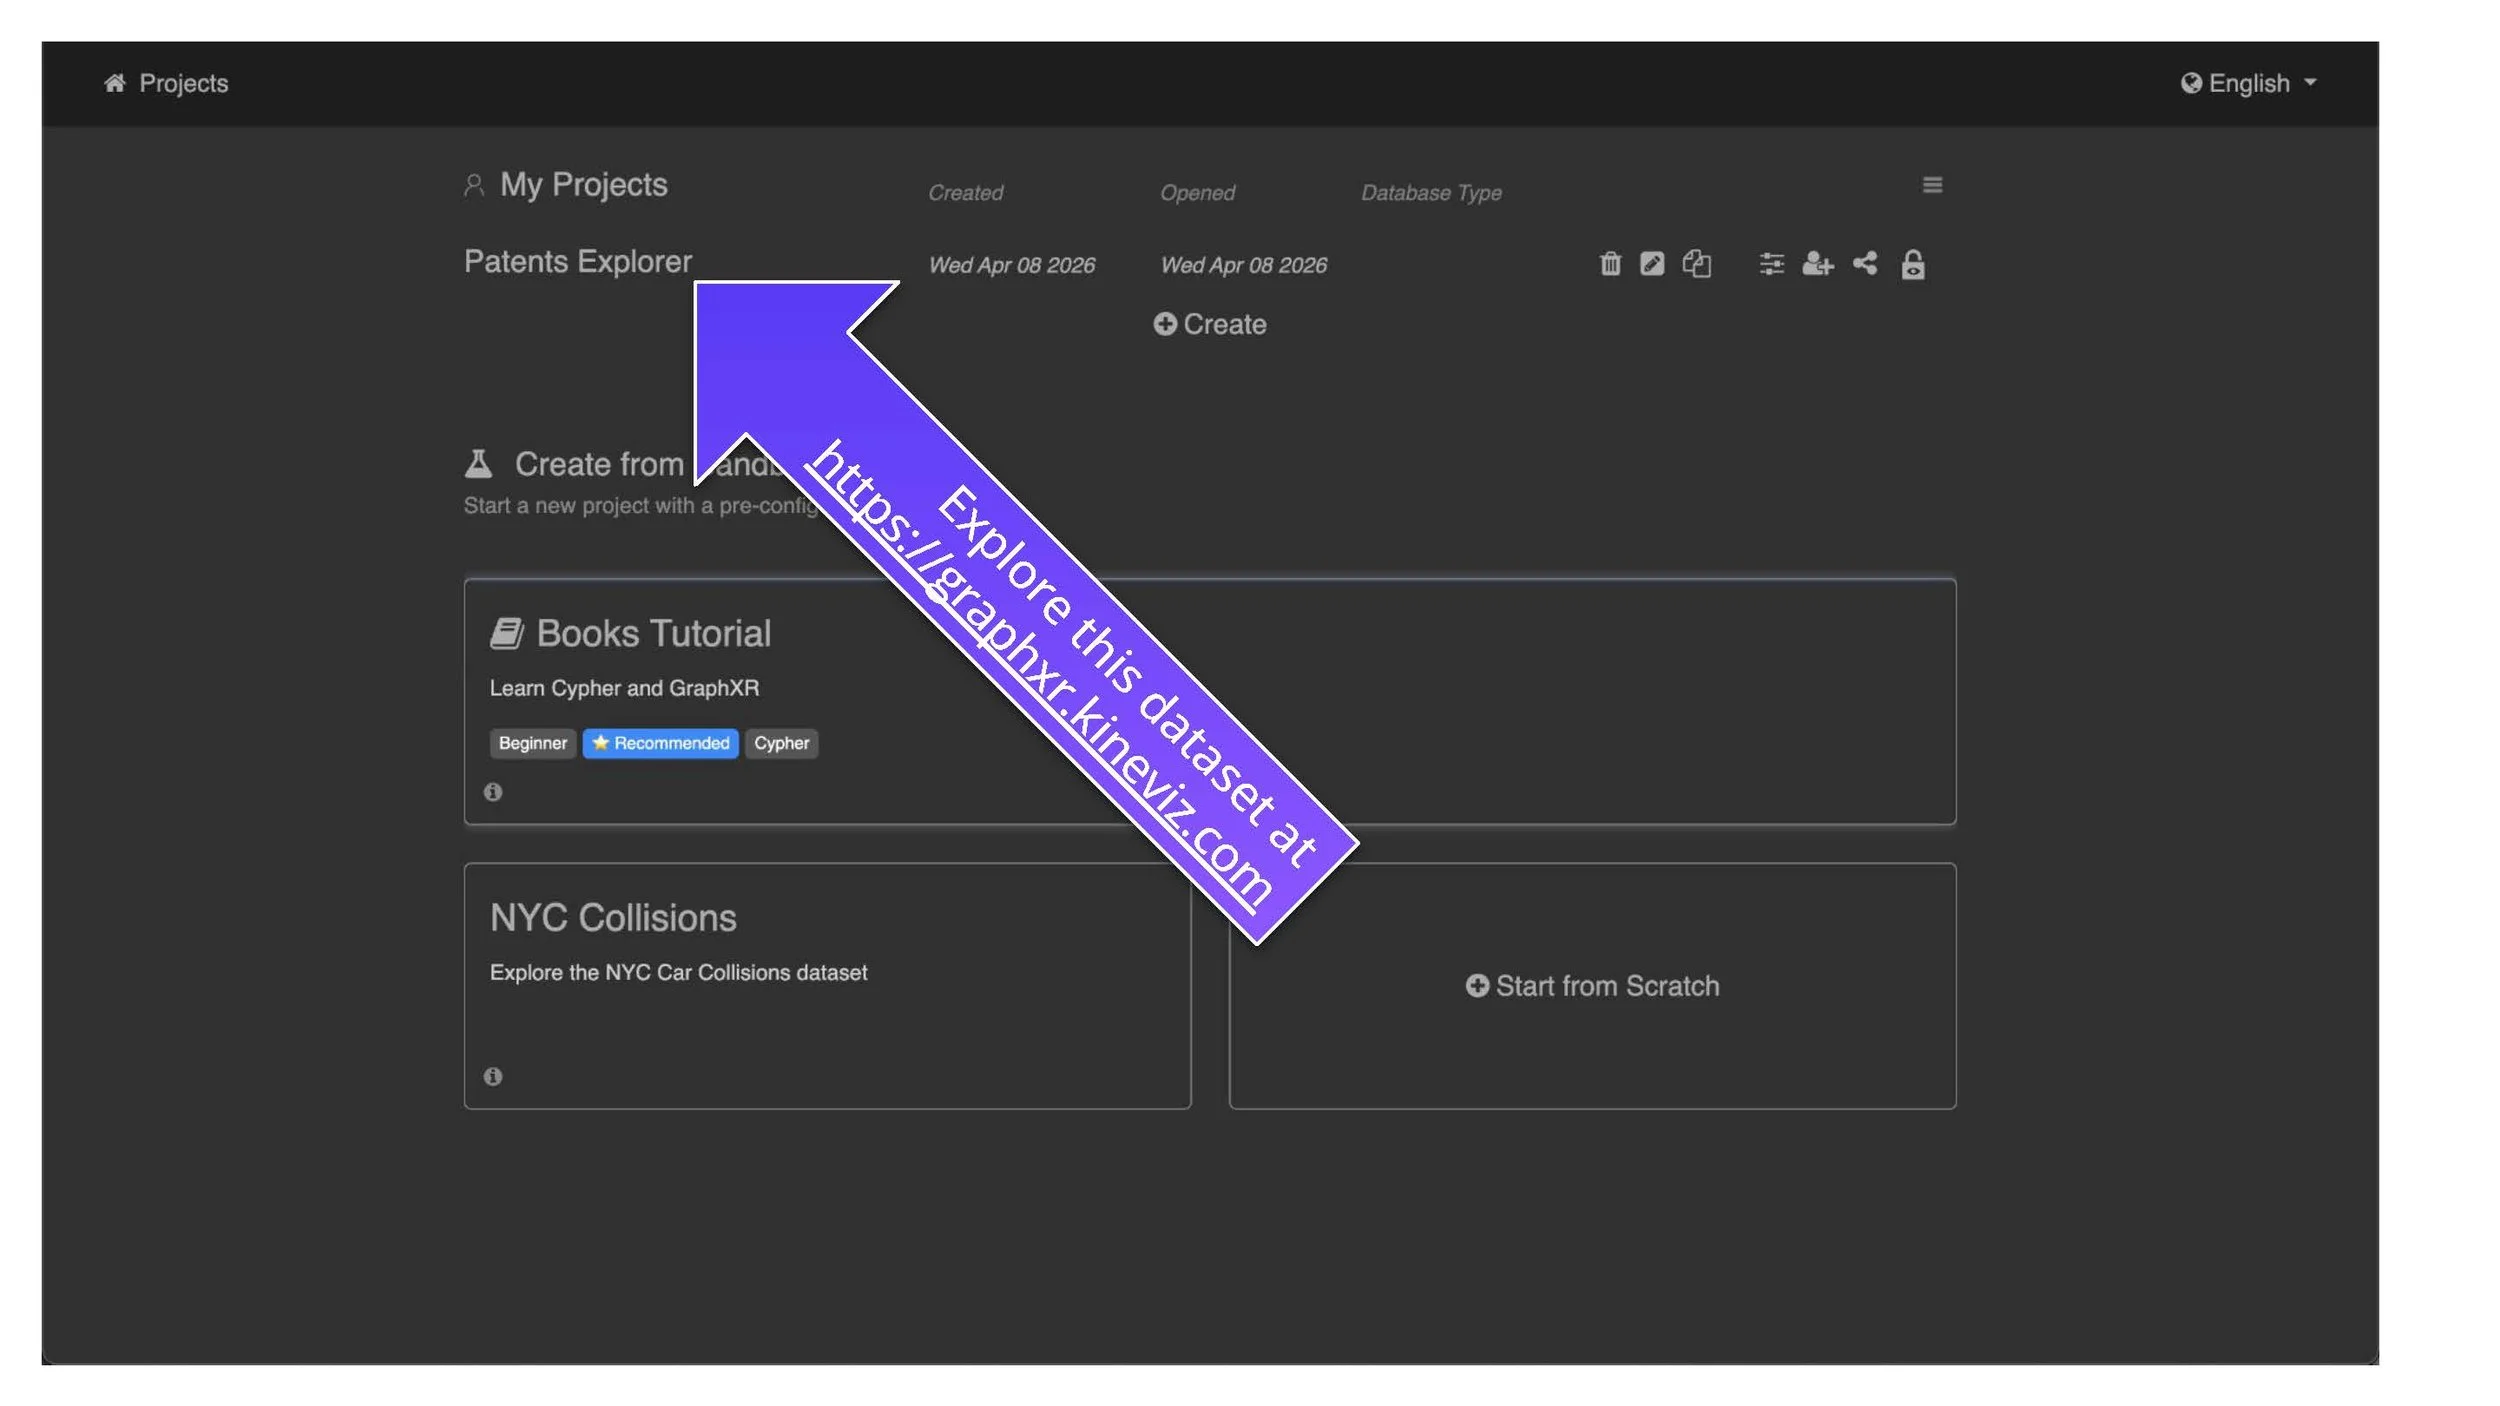
Task: Toggle the lock visibility icon for the project
Action: [1912, 265]
